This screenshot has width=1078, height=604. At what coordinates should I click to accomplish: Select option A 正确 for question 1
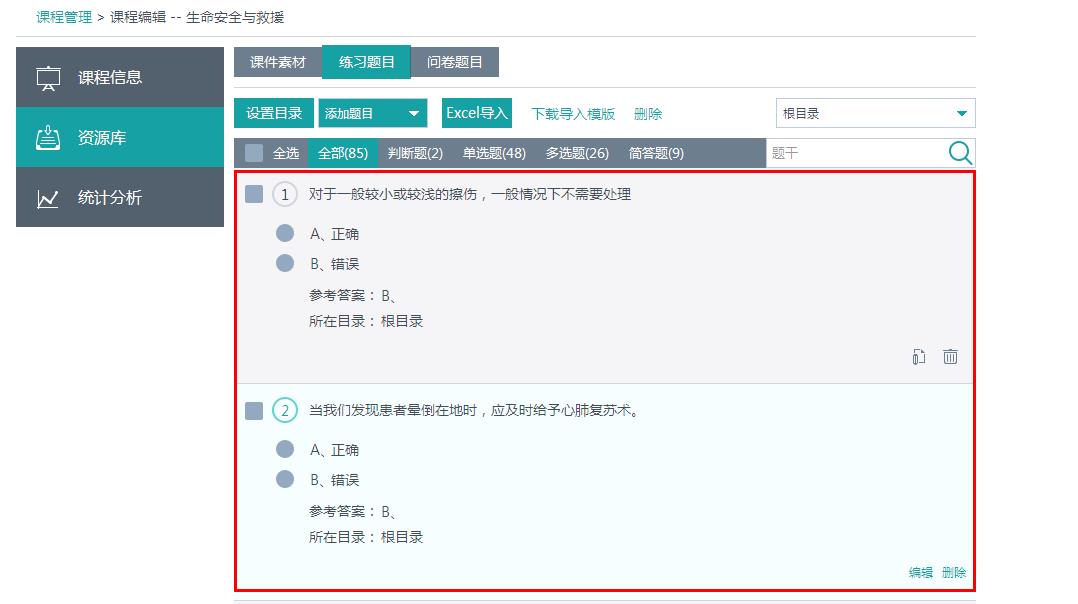pyautogui.click(x=285, y=234)
